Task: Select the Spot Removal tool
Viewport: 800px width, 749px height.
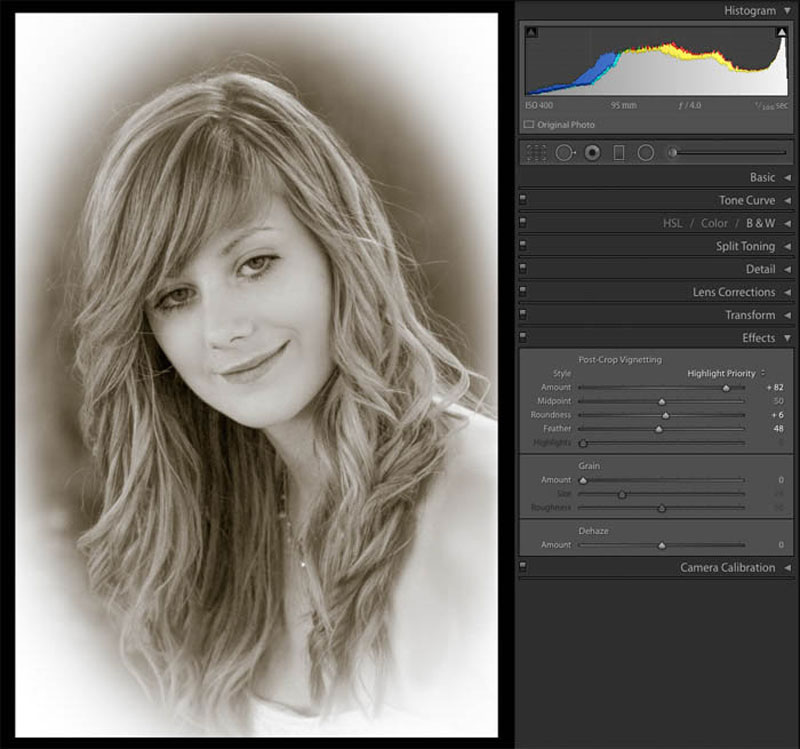Action: click(x=565, y=153)
